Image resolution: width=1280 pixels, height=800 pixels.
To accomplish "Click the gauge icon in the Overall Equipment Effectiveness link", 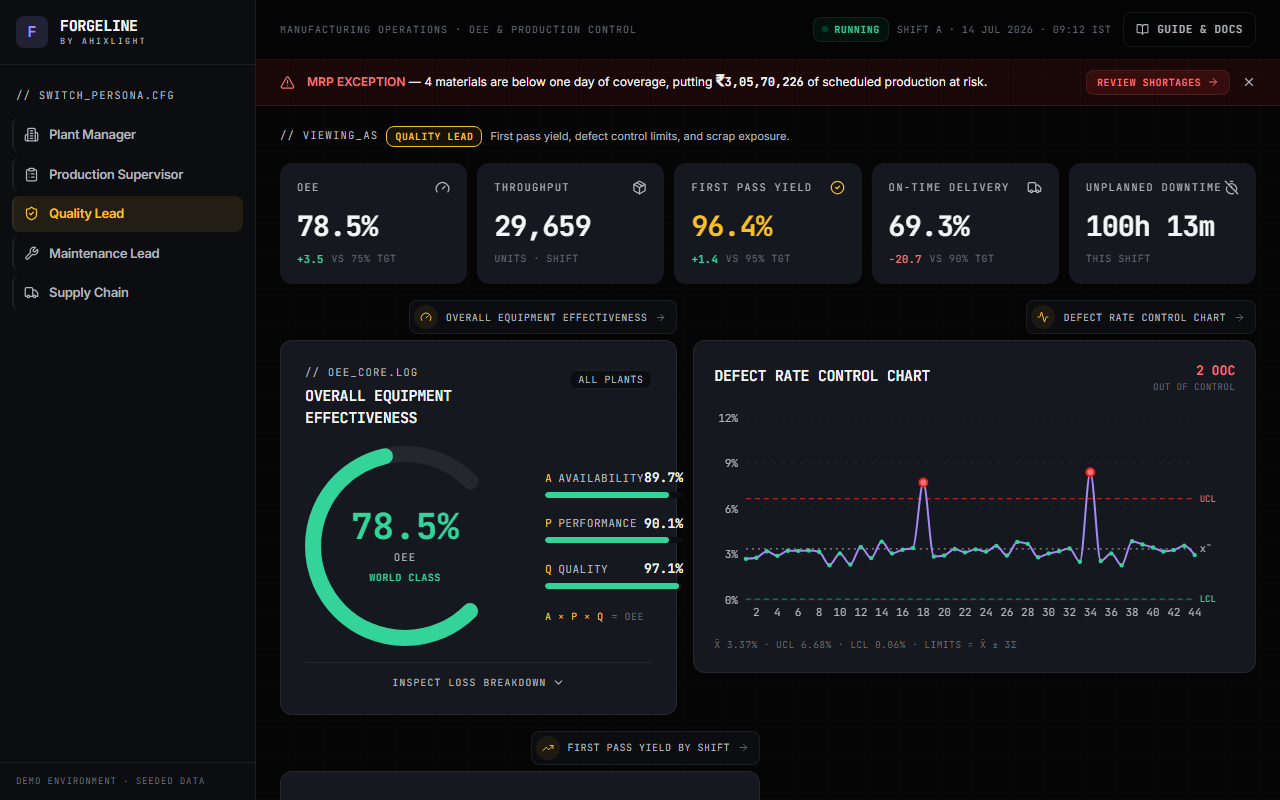I will coord(426,317).
